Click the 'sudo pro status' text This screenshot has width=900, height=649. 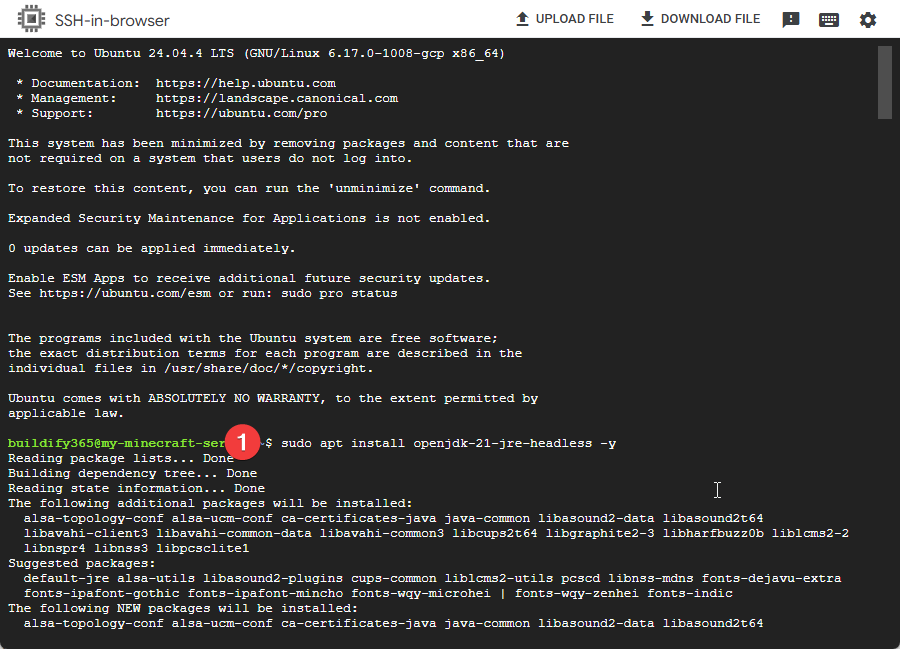[339, 293]
